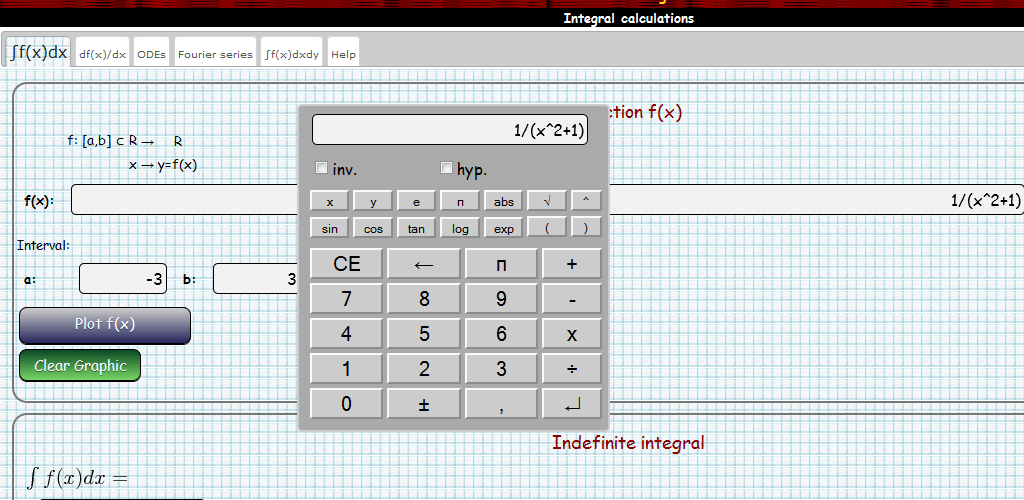Click the large π key next to plus
The width and height of the screenshot is (1024, 500).
[501, 264]
